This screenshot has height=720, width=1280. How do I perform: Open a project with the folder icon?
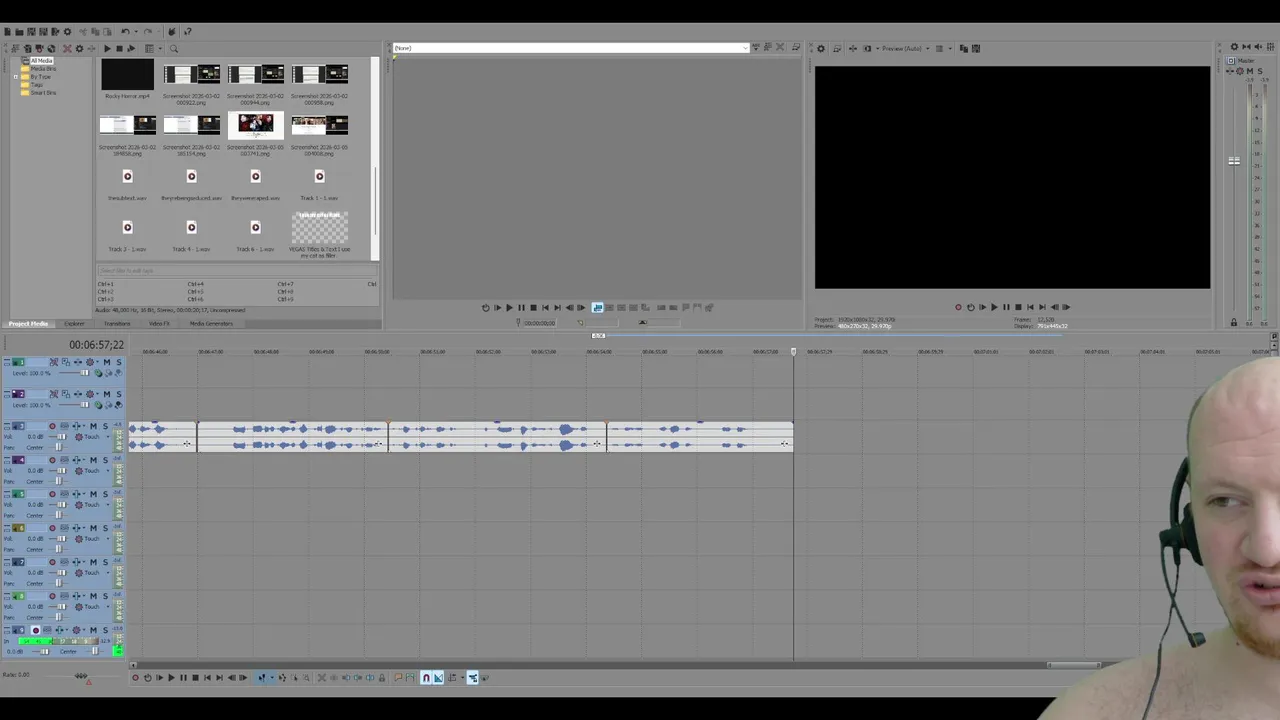19,32
